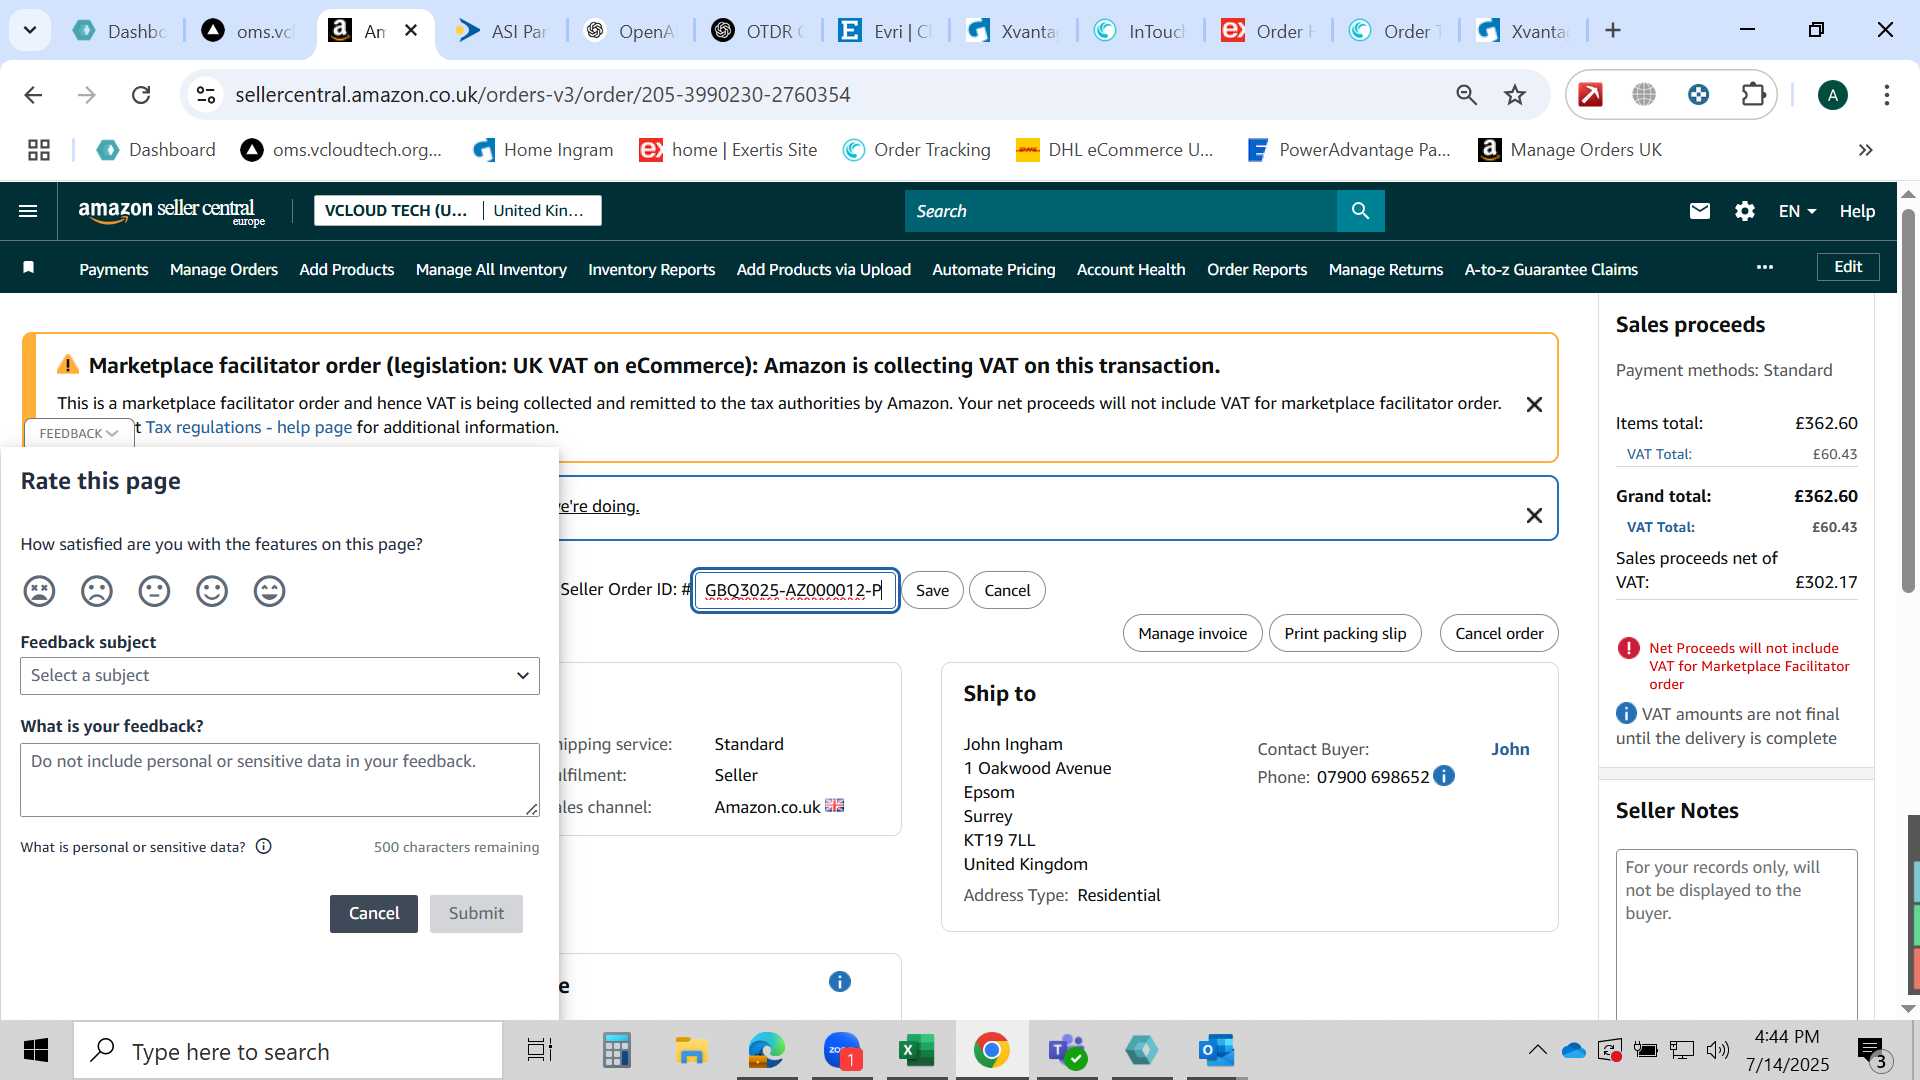Open the VCLOUD TECH account switcher
This screenshot has height=1080, width=1920.
[458, 211]
